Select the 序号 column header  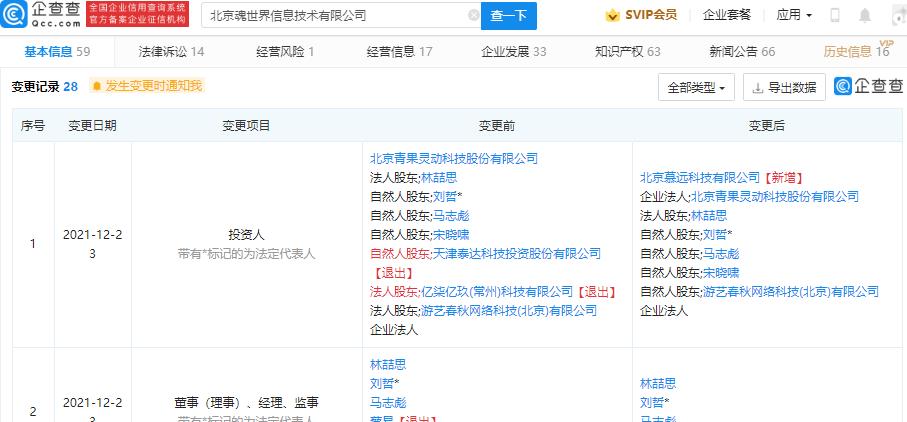pyautogui.click(x=33, y=125)
